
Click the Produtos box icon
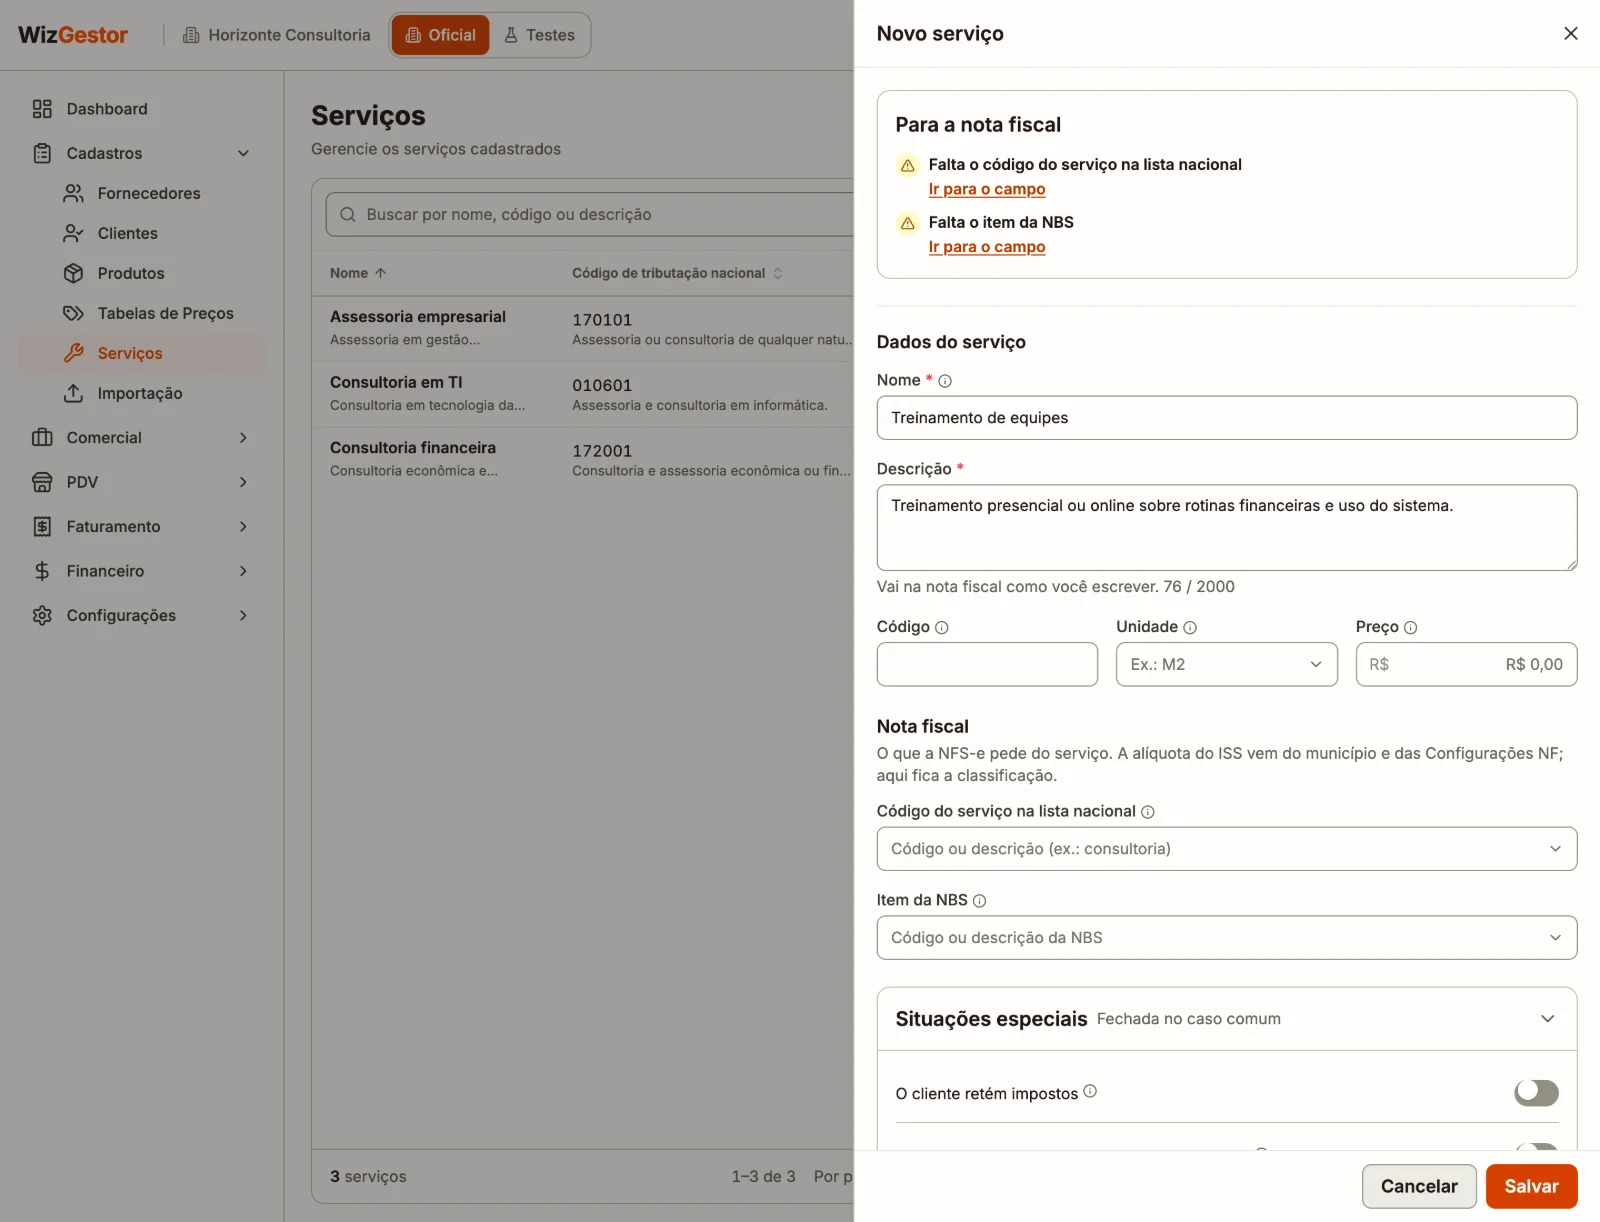point(73,273)
